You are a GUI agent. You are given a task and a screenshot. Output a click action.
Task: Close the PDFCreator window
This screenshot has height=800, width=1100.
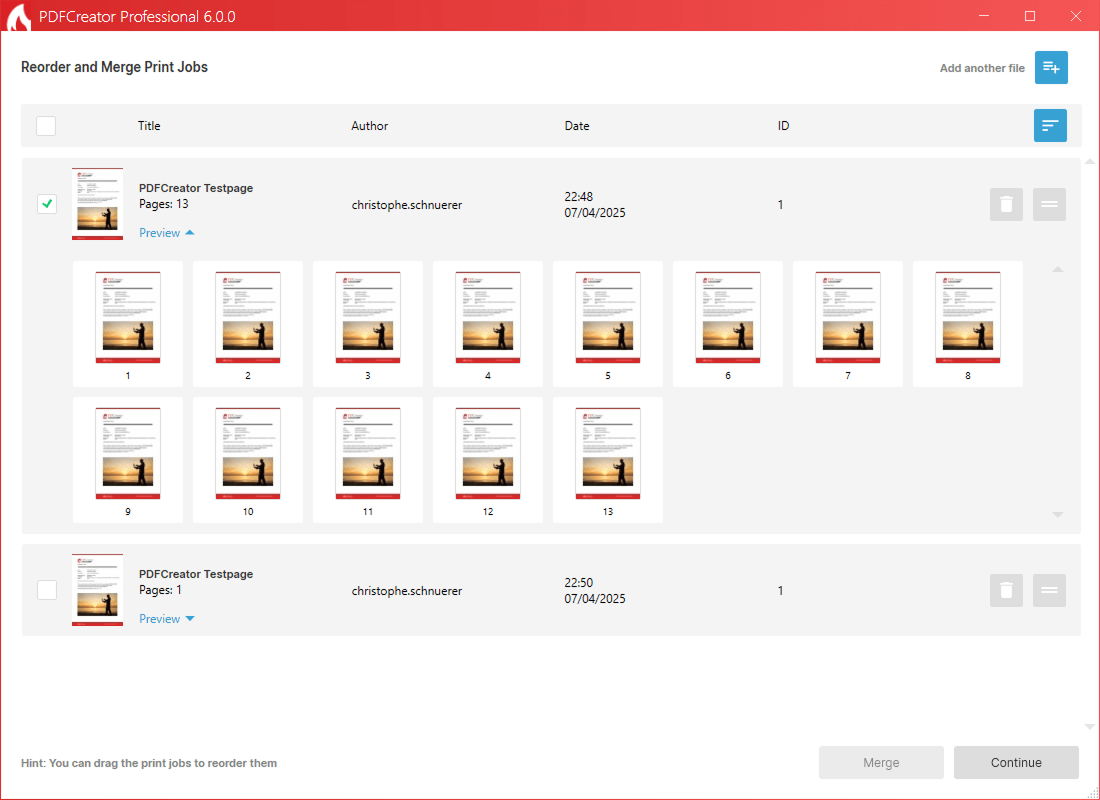[1075, 16]
